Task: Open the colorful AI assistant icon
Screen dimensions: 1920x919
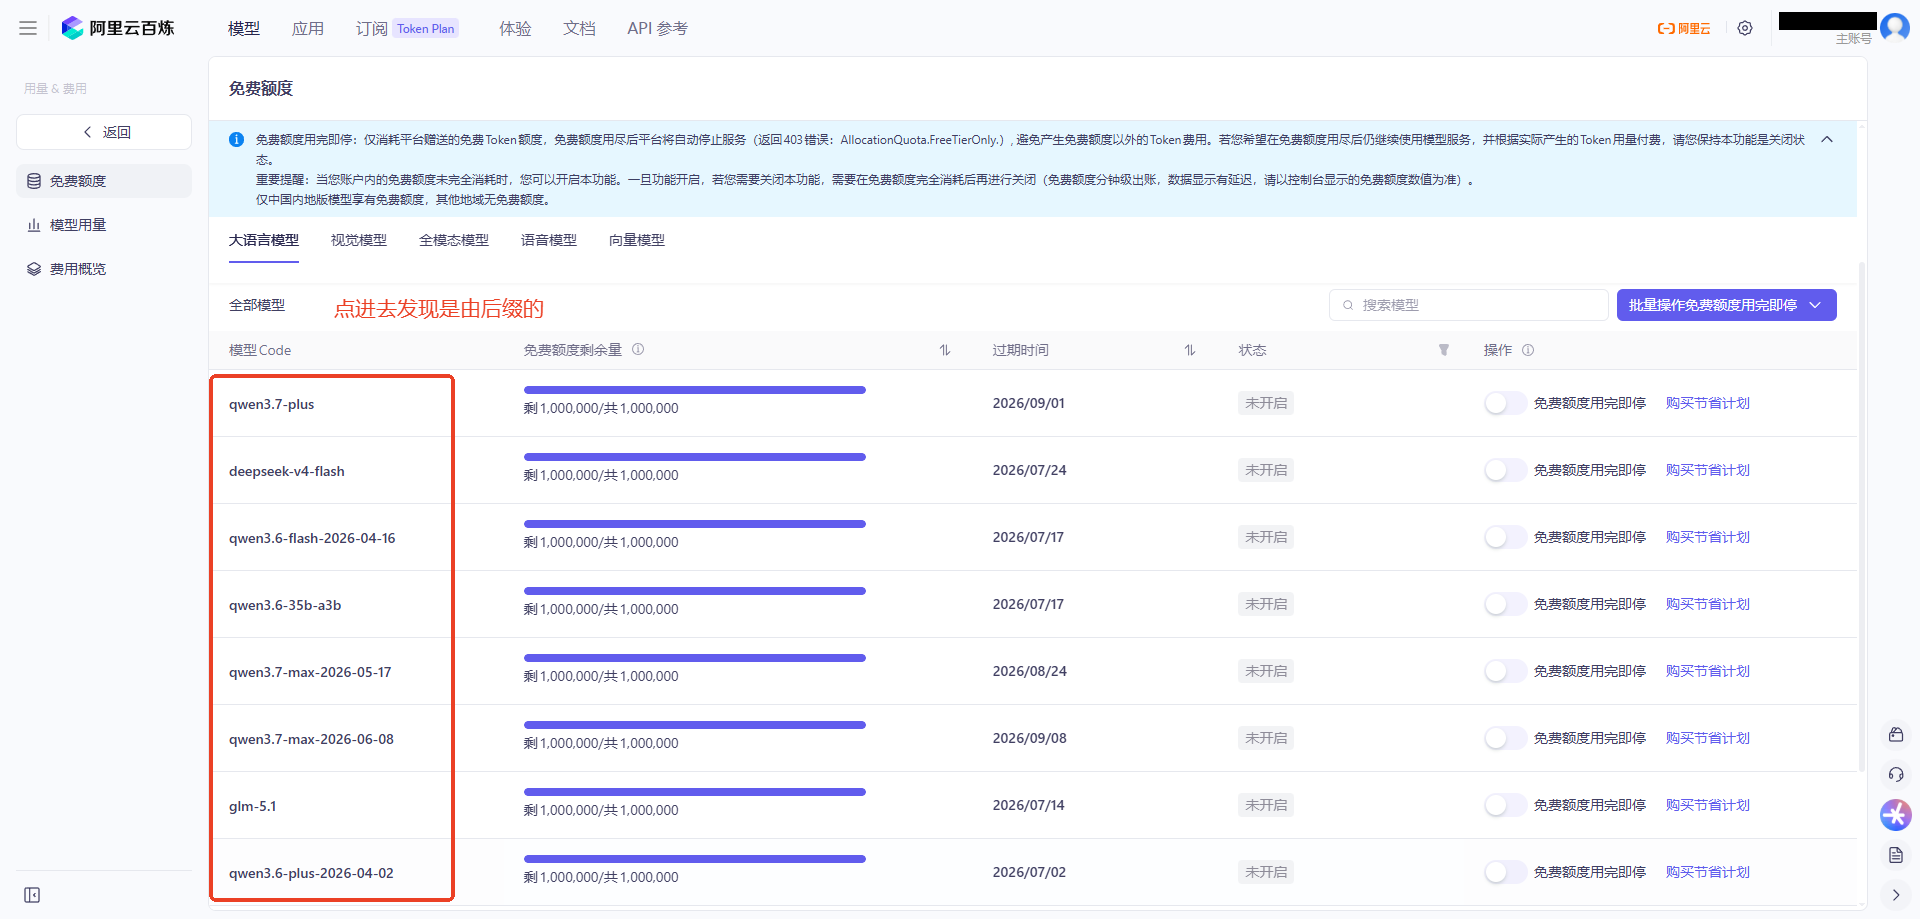Action: point(1896,815)
